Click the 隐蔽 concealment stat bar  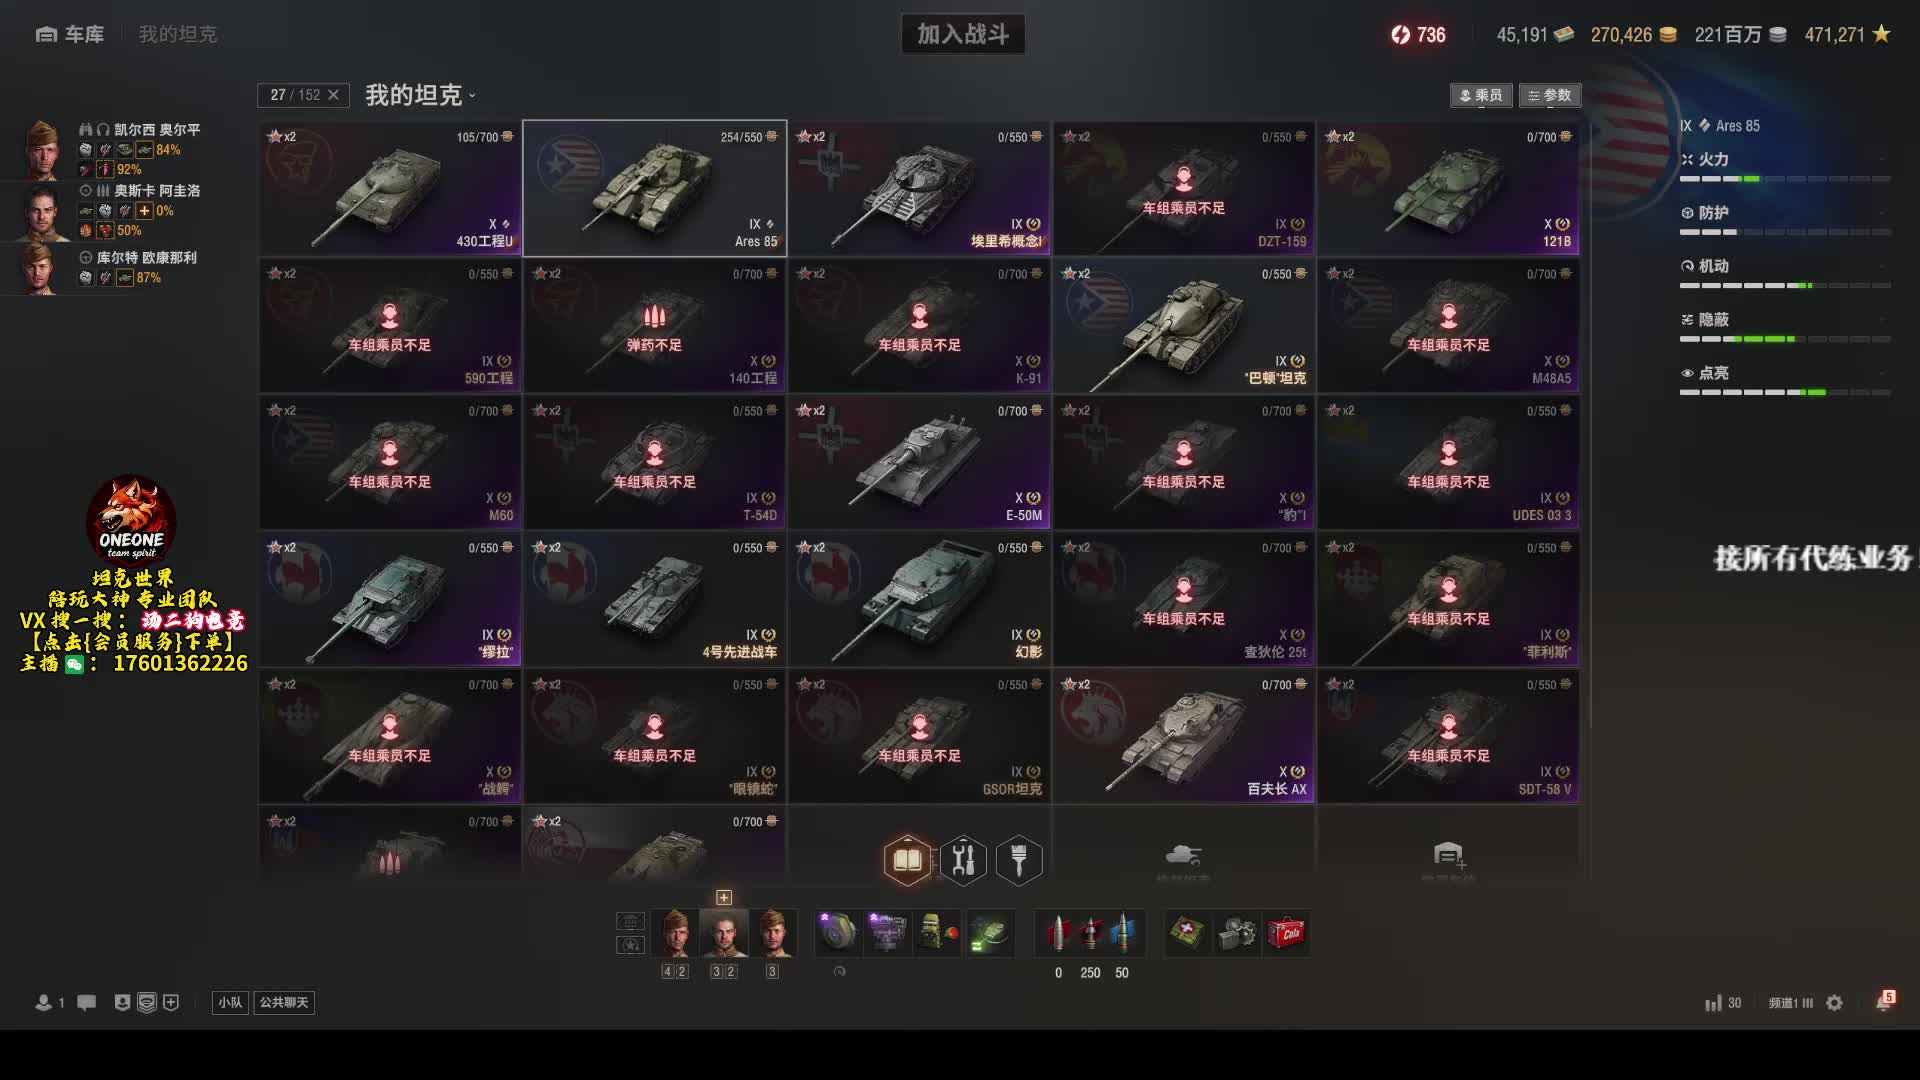[1785, 339]
